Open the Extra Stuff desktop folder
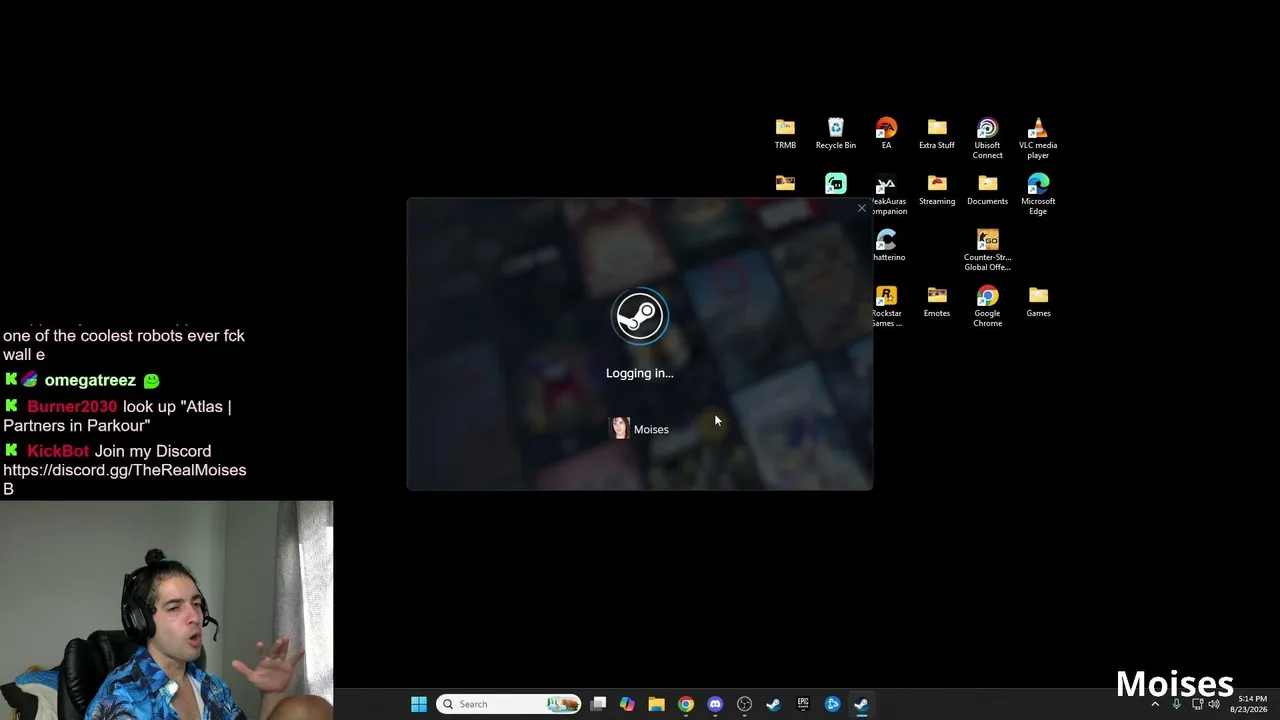 [937, 133]
